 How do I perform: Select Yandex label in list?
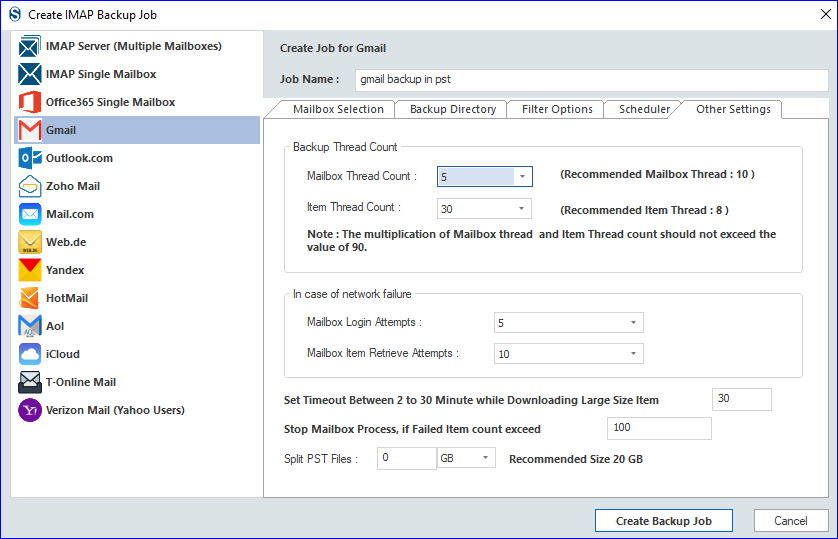pyautogui.click(x=65, y=270)
